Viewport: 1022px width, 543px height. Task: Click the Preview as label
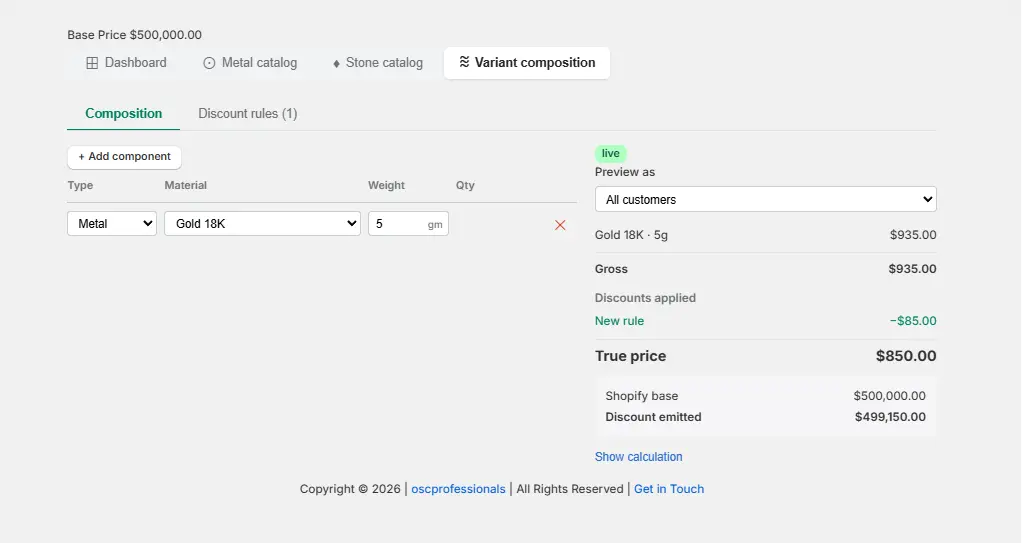tap(625, 172)
